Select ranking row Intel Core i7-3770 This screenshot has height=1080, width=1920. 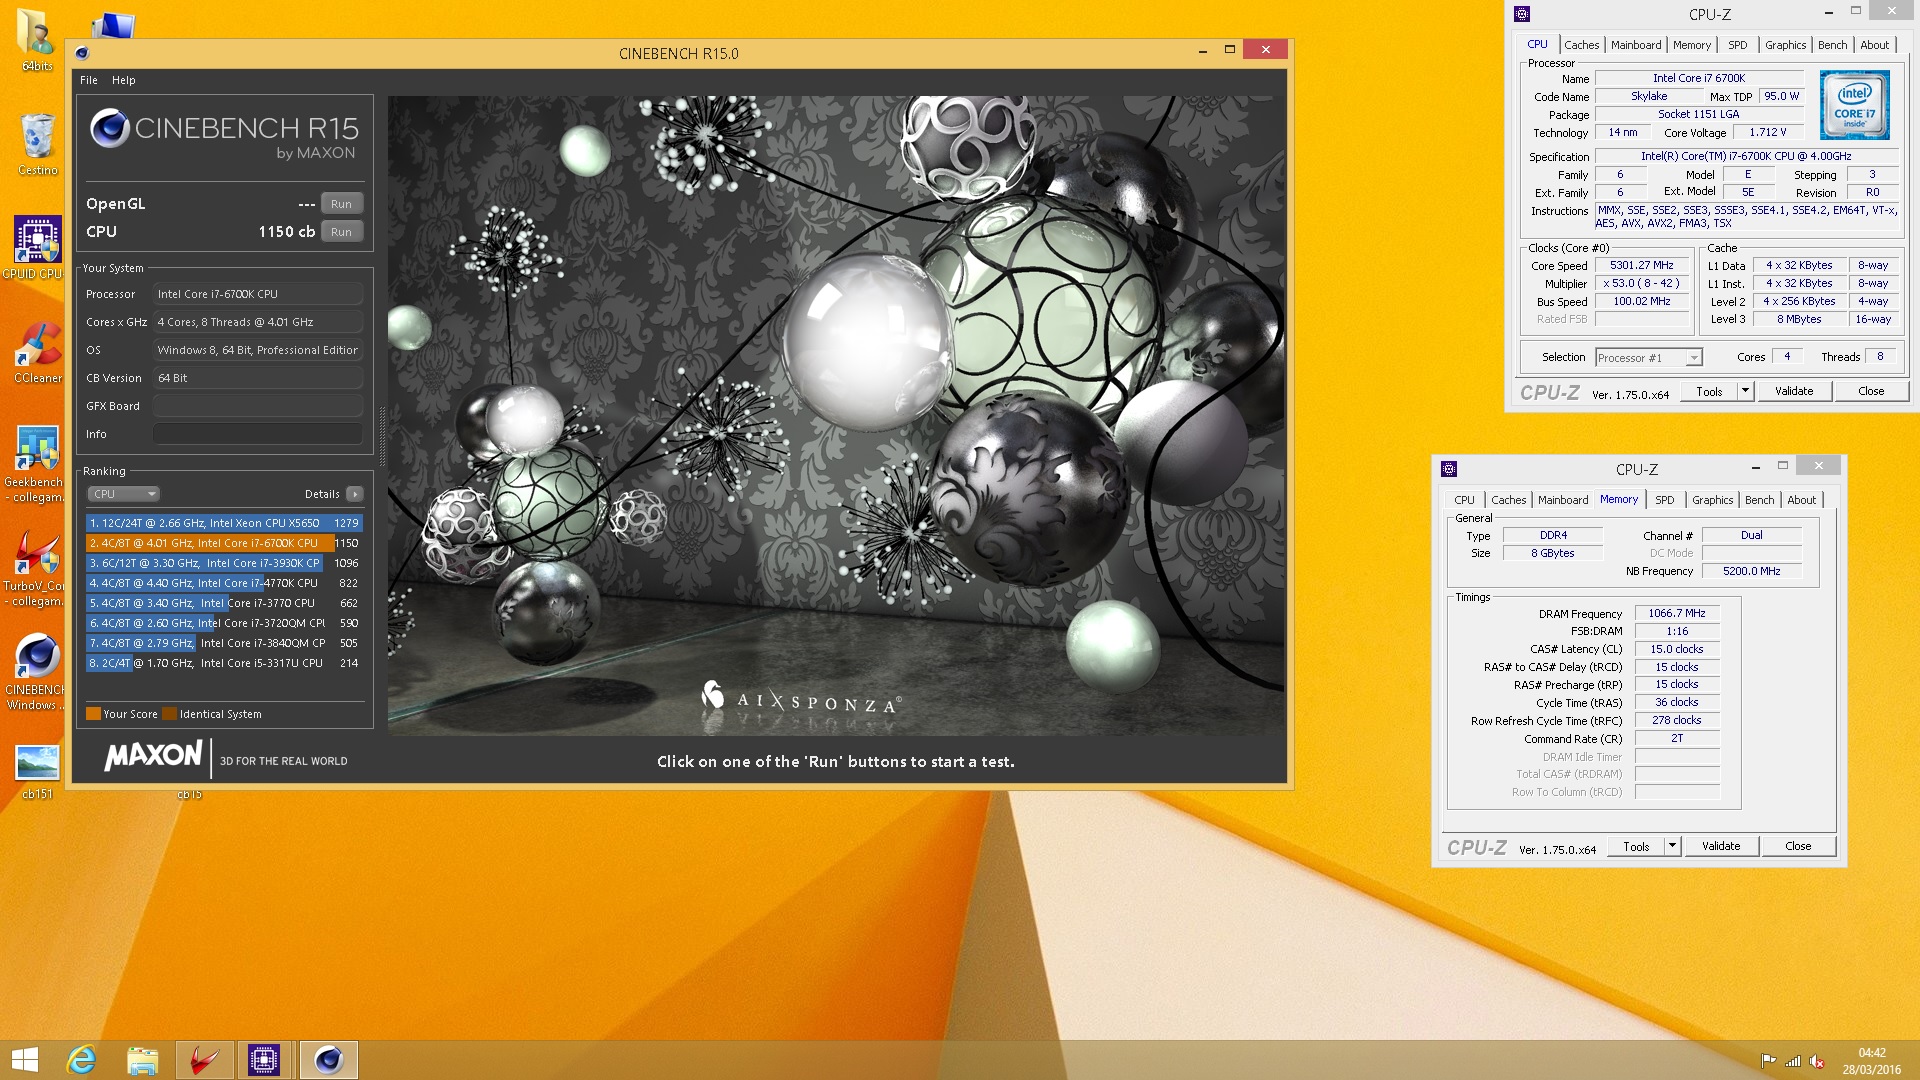coord(224,603)
